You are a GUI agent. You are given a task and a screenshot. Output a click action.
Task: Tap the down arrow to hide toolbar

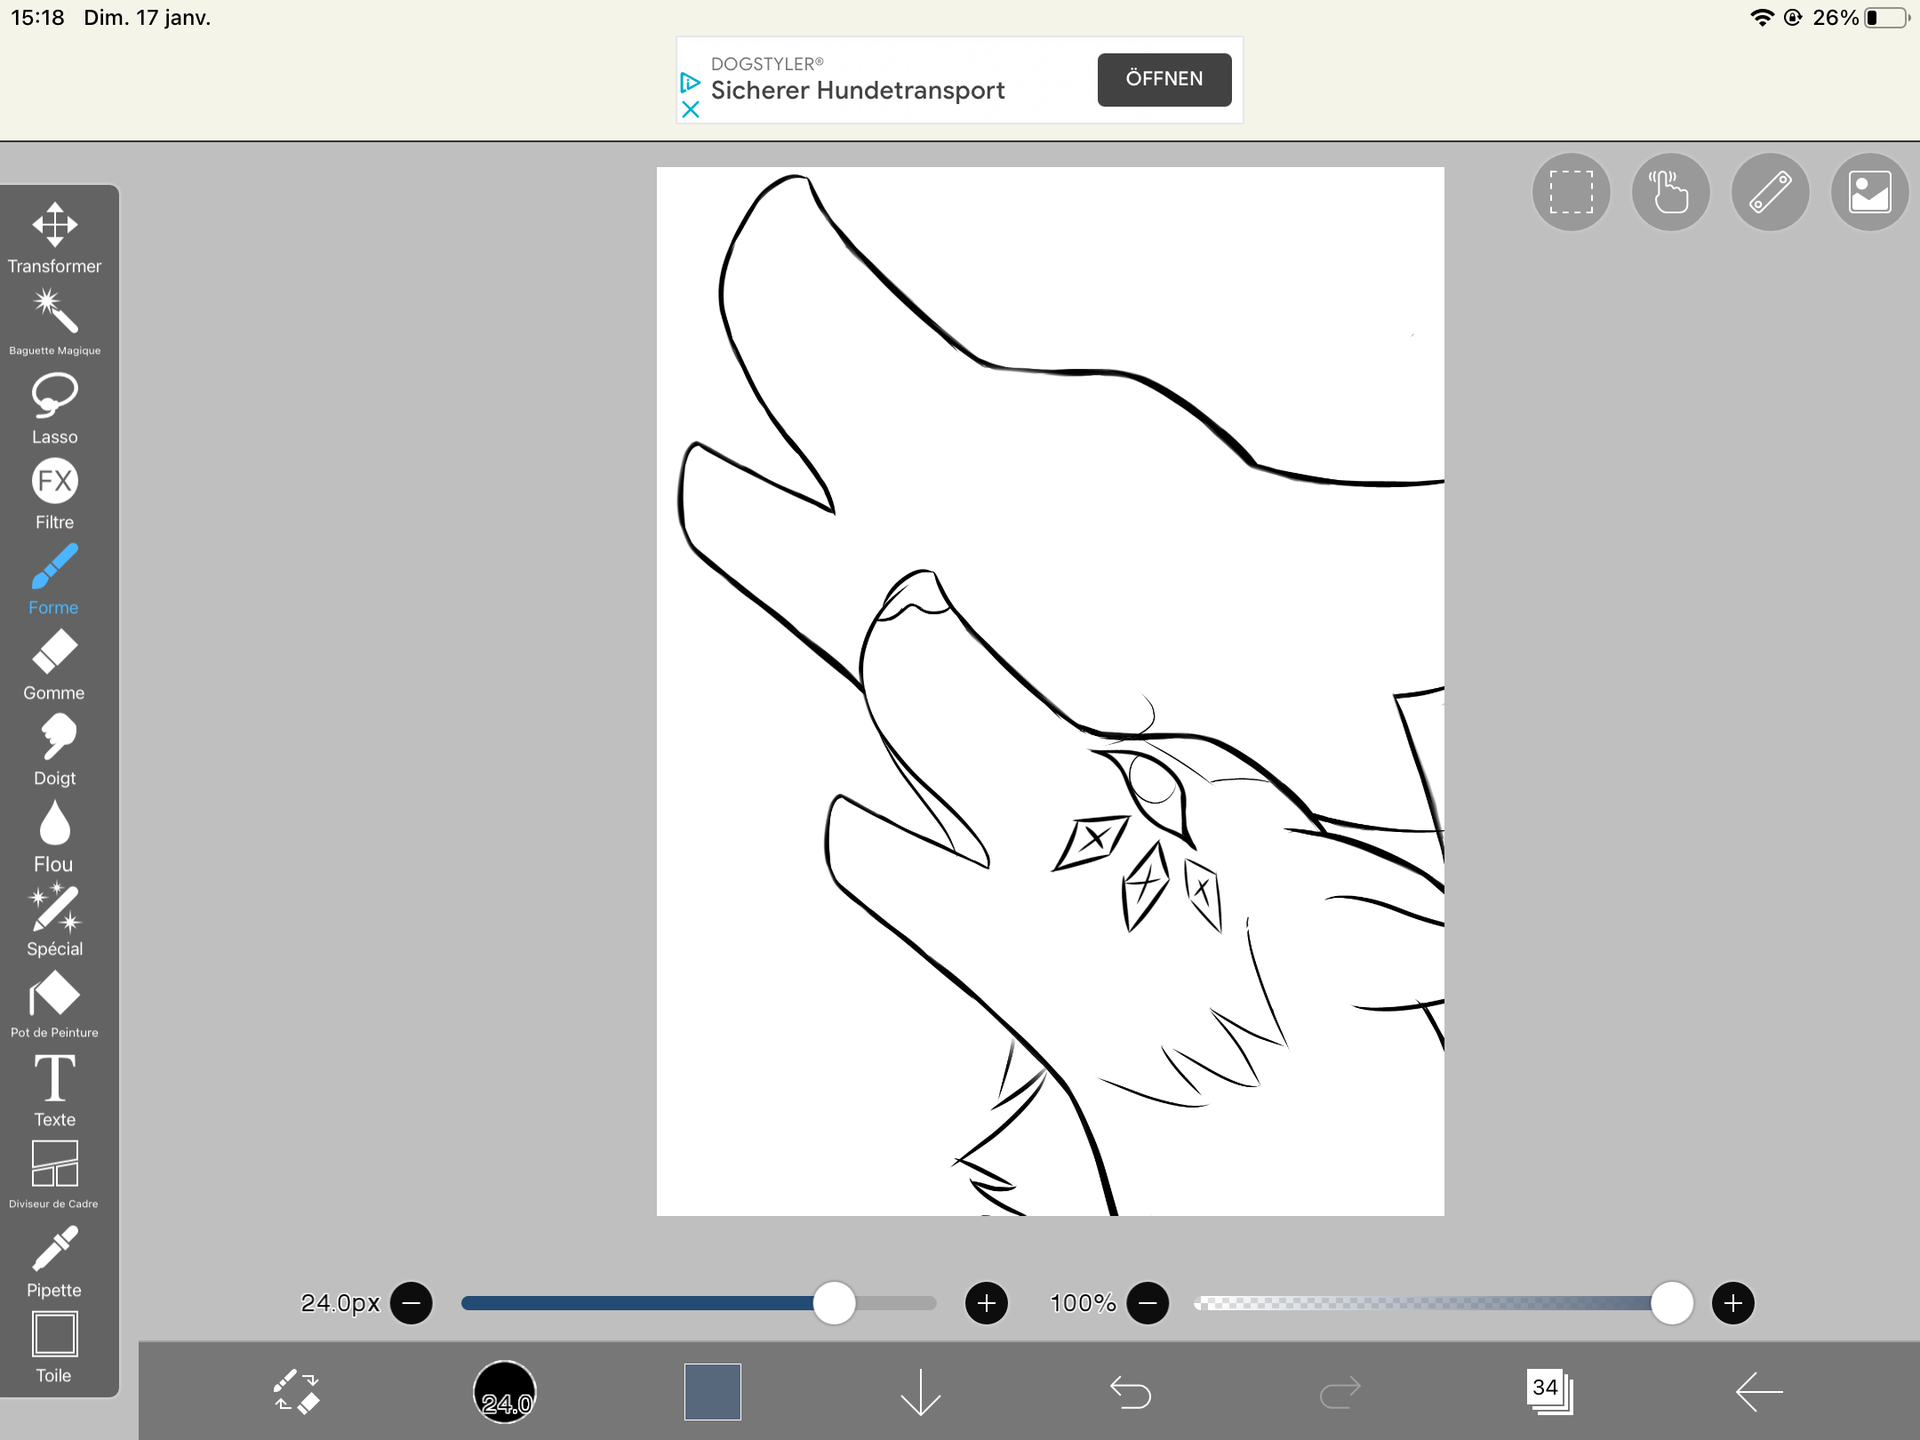[921, 1391]
